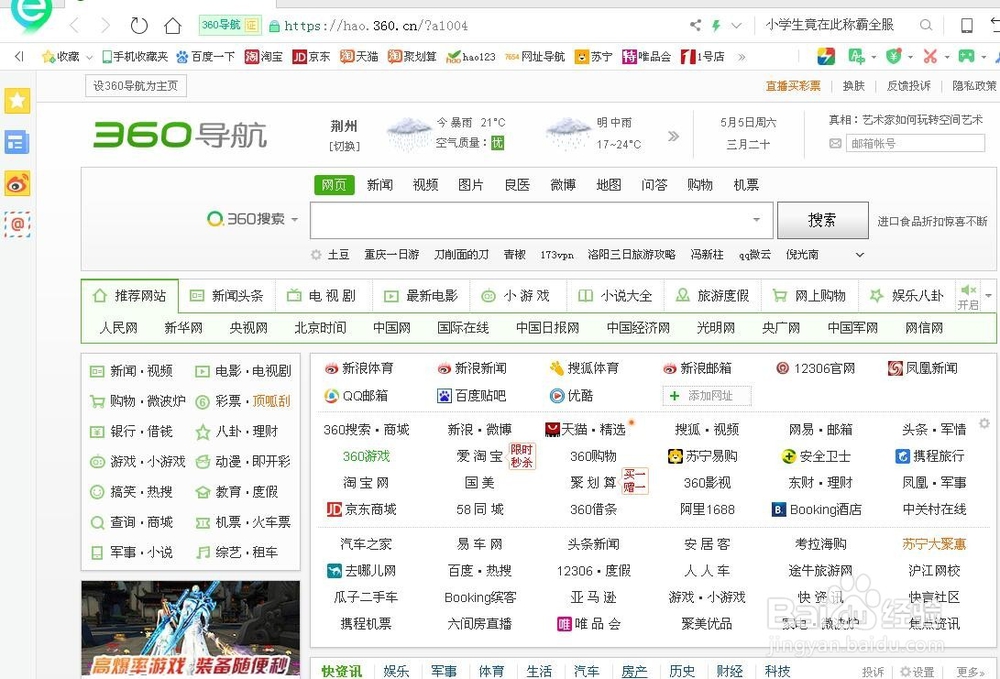Click the 切换 city switch link
Screen dimensions: 1000x679
coord(344,146)
